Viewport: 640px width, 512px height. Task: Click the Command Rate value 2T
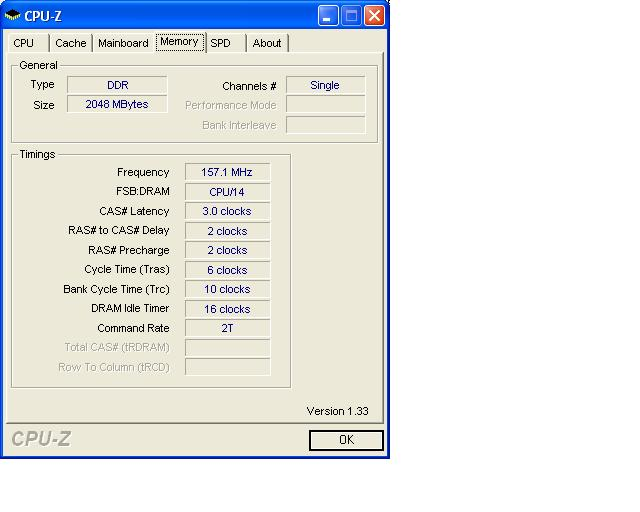click(x=227, y=328)
